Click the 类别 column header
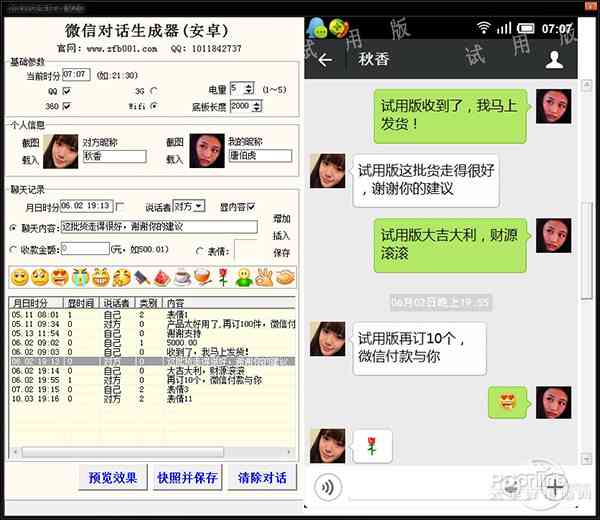 click(148, 303)
